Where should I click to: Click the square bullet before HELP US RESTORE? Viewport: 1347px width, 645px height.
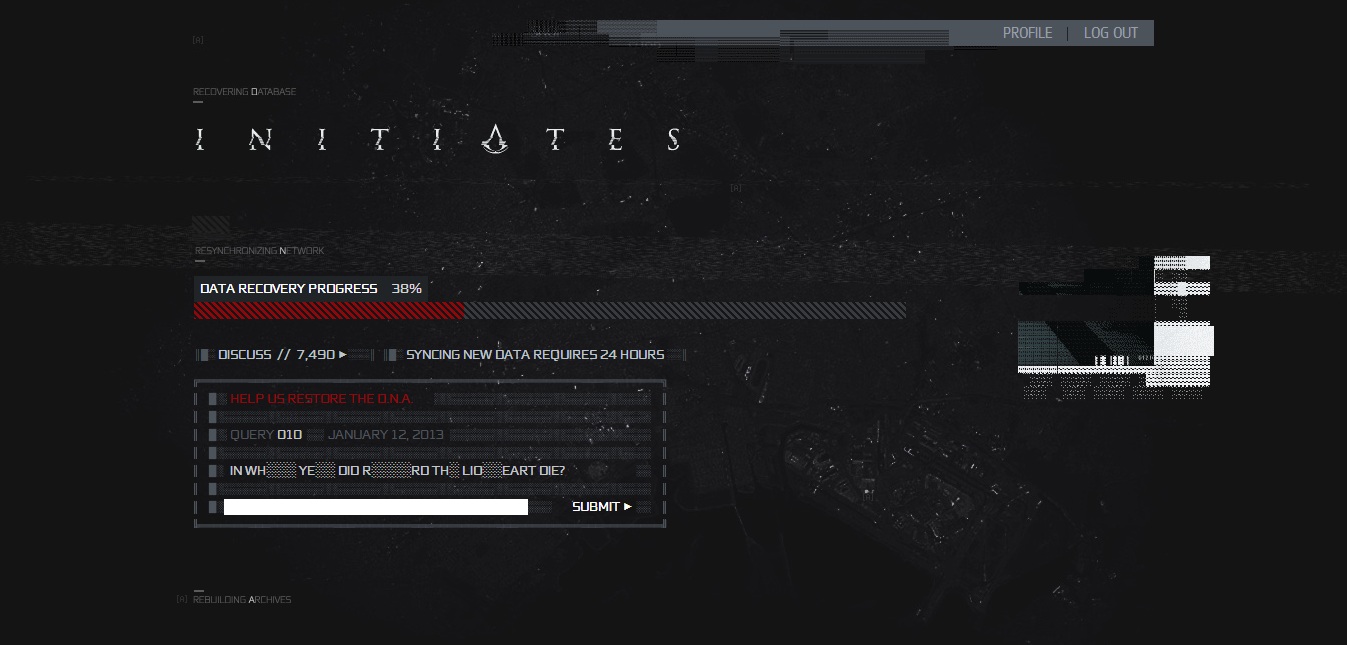(213, 398)
